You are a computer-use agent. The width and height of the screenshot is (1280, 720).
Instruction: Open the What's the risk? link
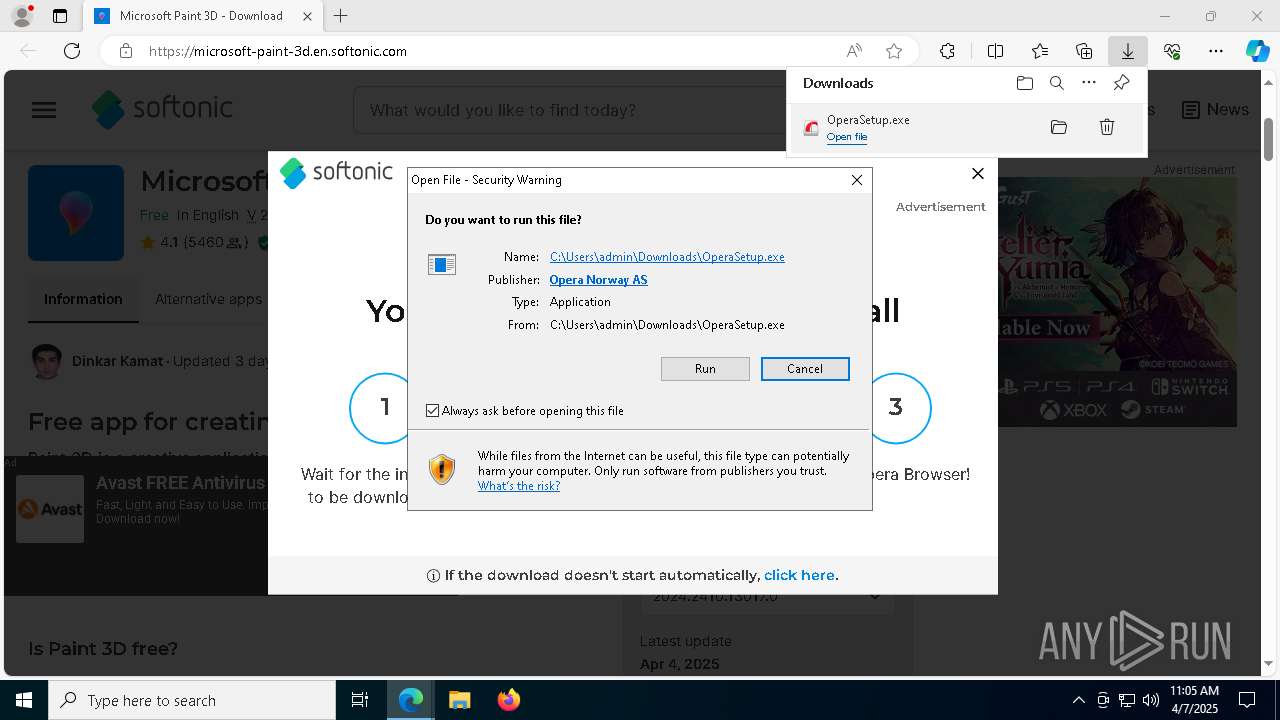[x=519, y=486]
